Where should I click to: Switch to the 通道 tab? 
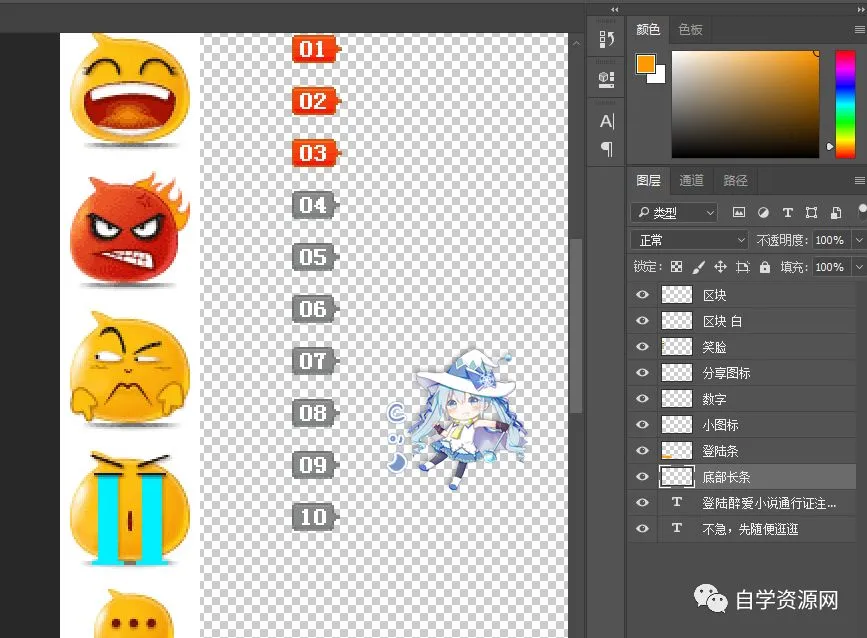[691, 180]
